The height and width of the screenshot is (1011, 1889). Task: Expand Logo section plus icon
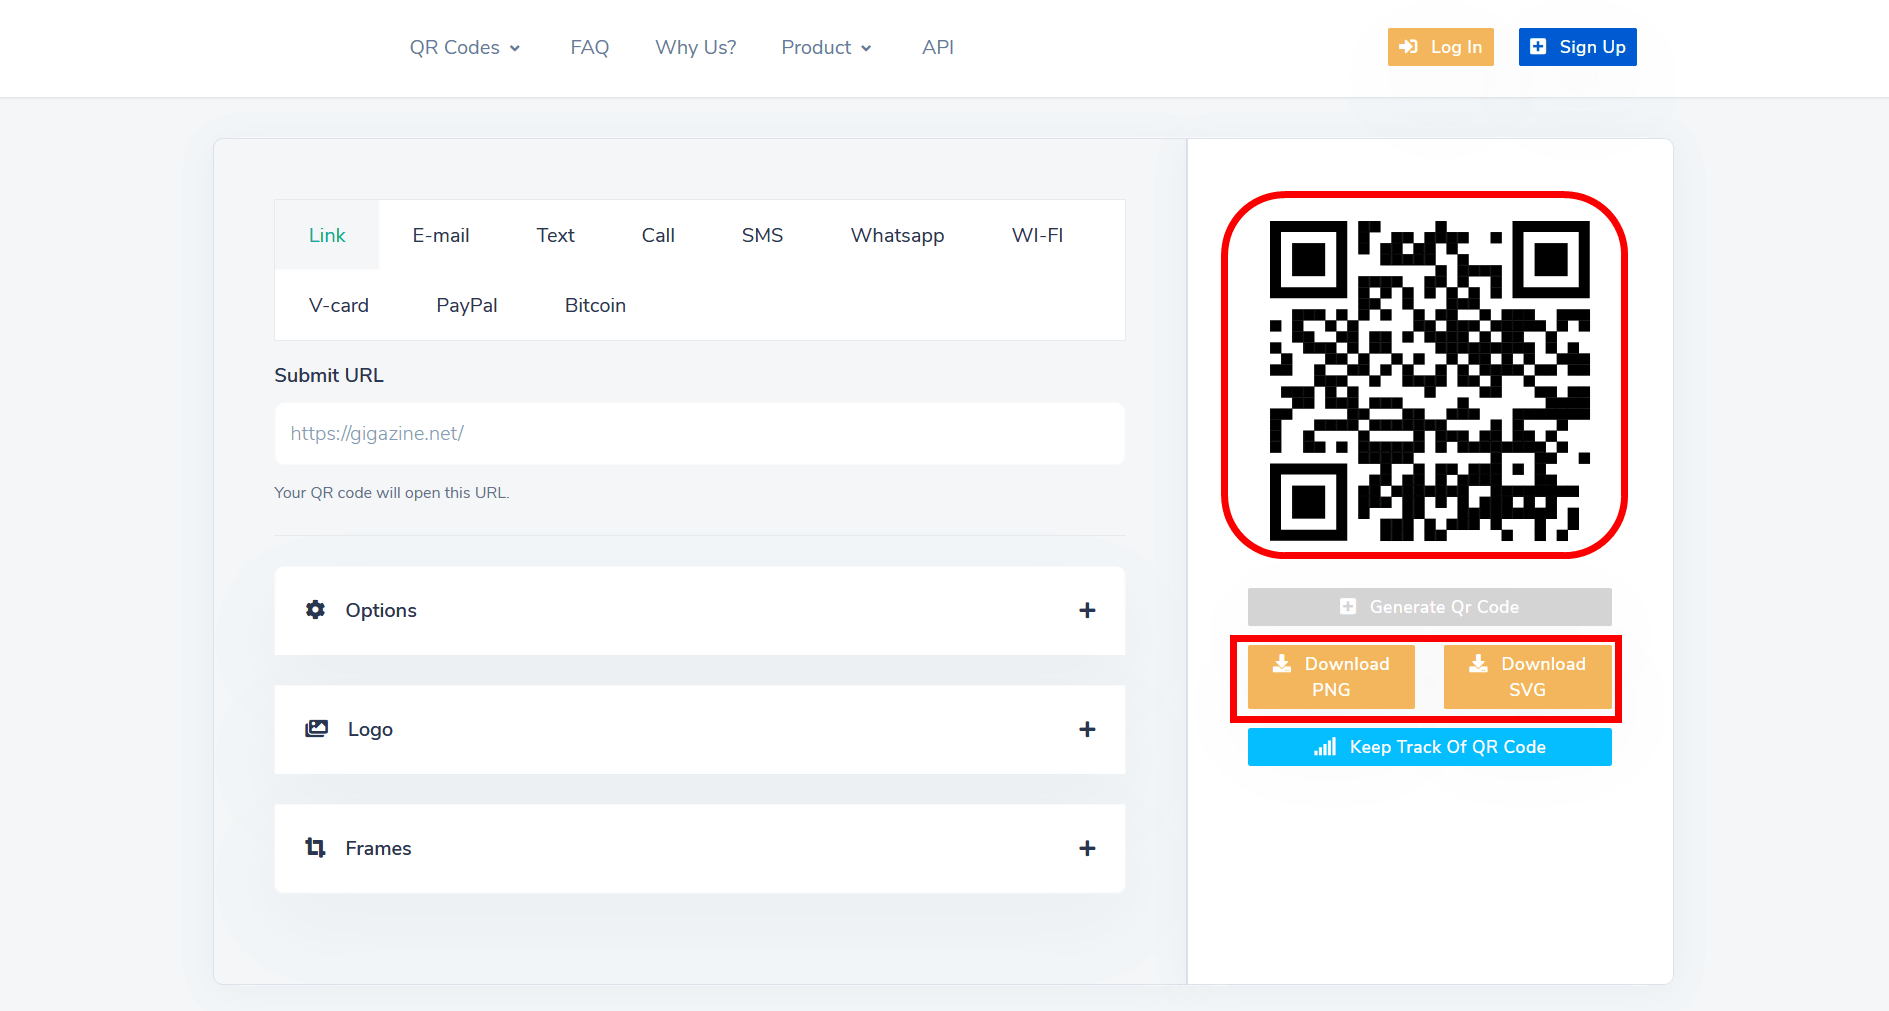[x=1087, y=729]
